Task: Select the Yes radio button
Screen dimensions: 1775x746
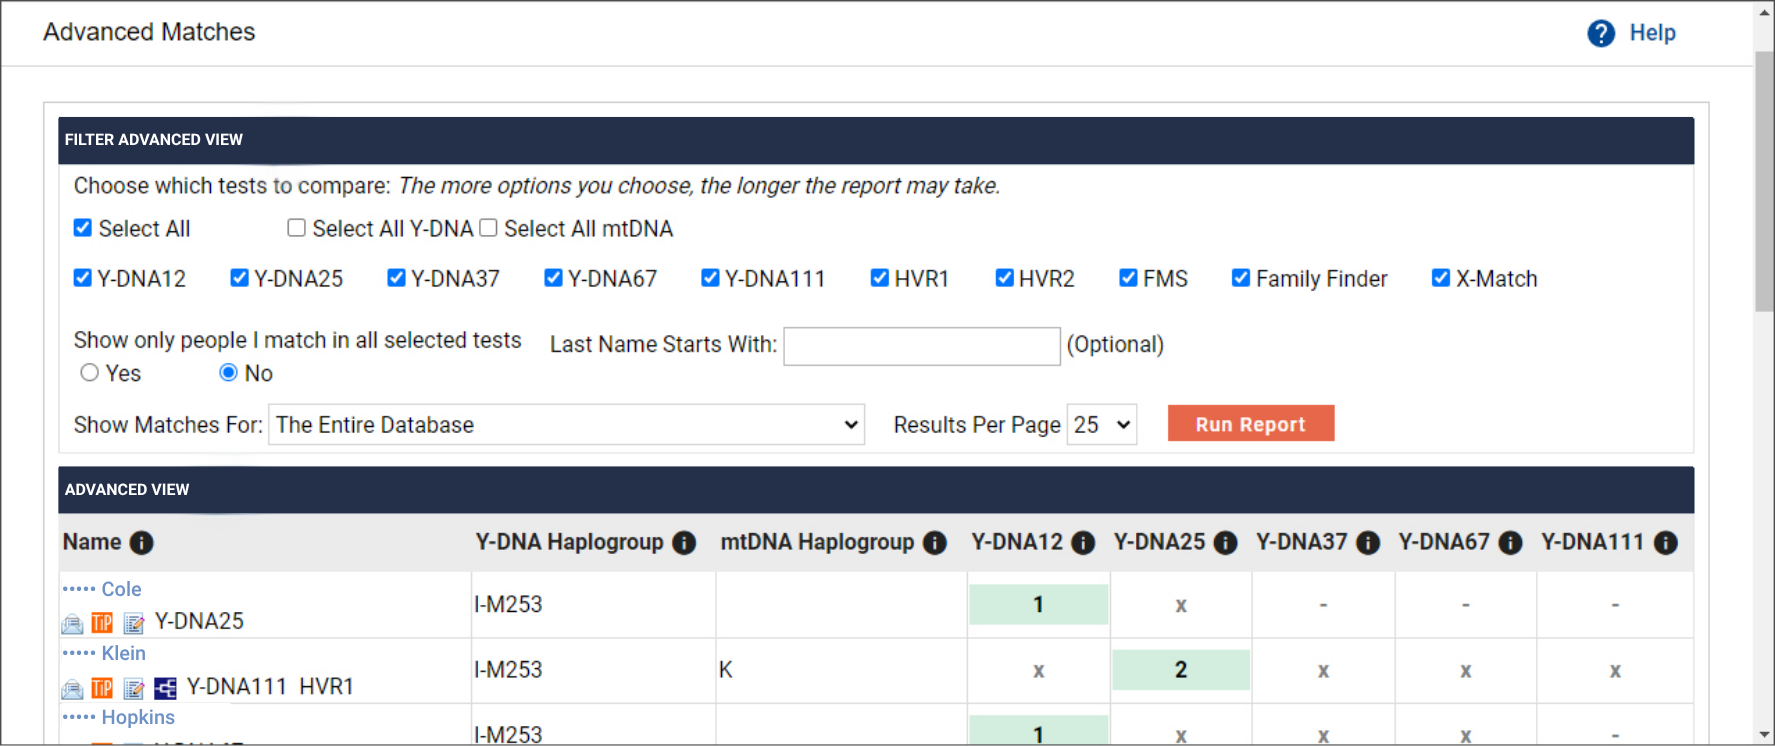Action: (x=90, y=373)
